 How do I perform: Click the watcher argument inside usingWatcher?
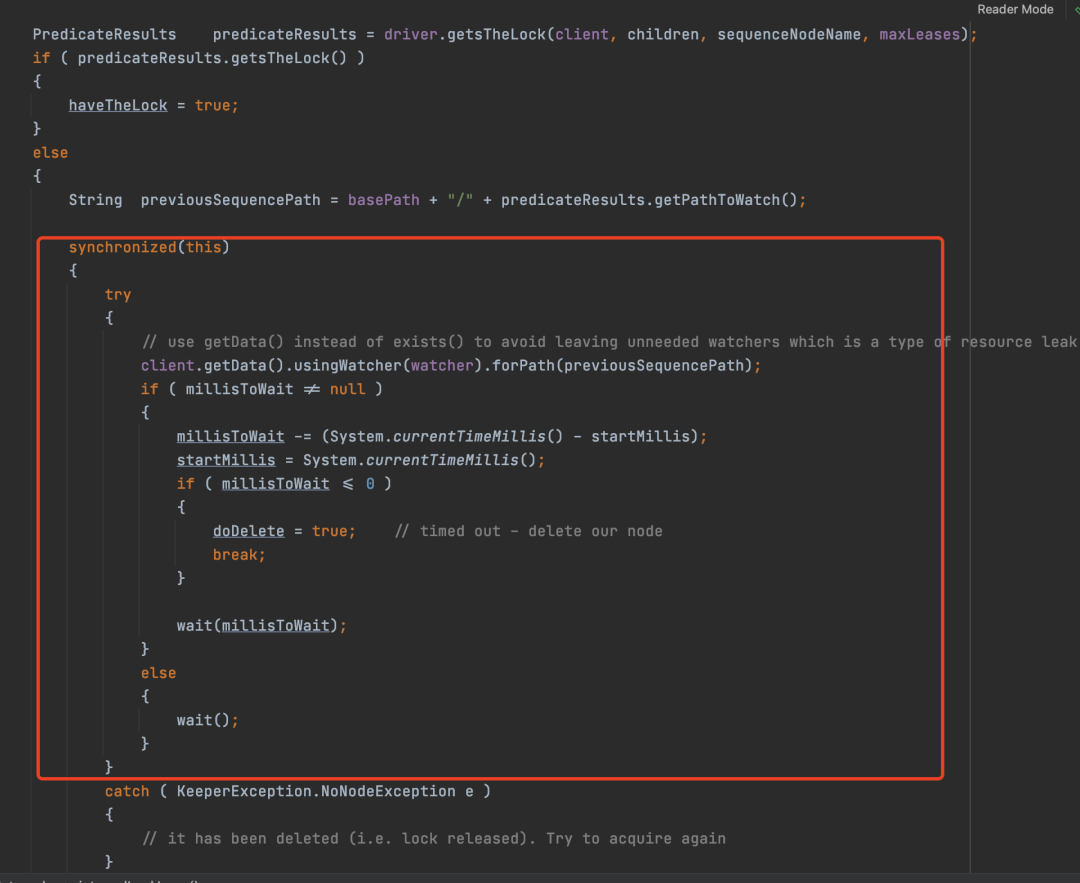[x=442, y=366]
